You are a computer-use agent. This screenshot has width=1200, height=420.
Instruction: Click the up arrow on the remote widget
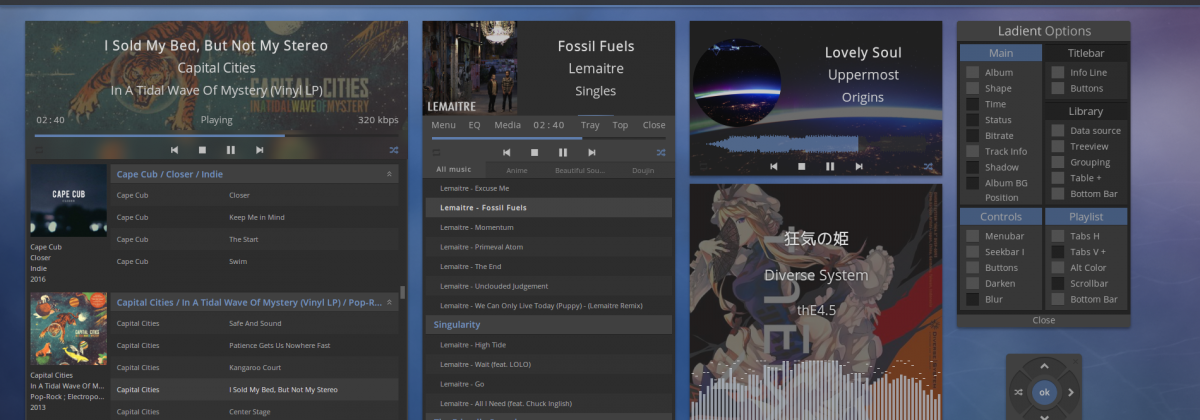pos(1044,366)
